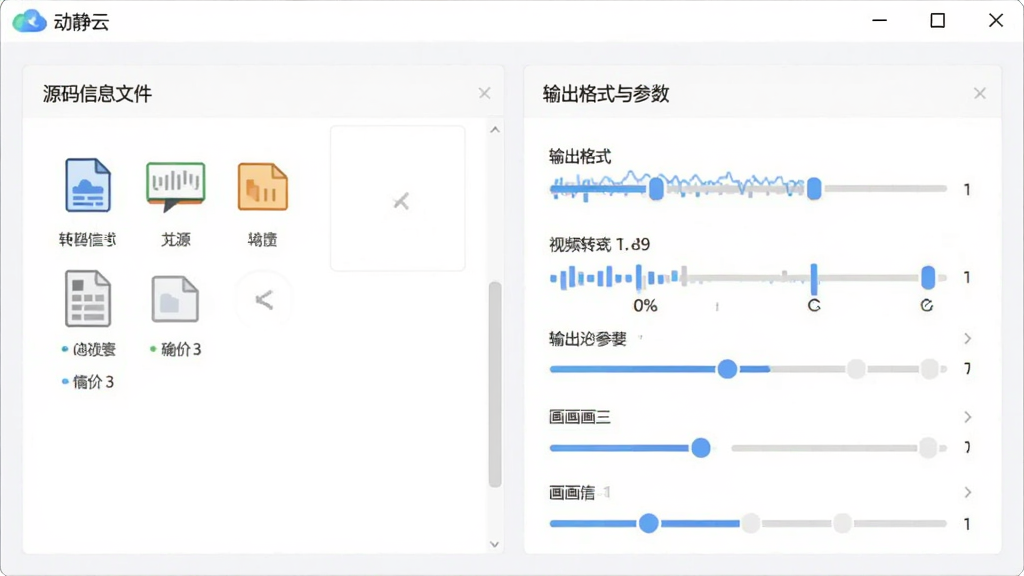The height and width of the screenshot is (576, 1024).
Task: Click the round end handle on 视频转 slider
Action: 928,278
